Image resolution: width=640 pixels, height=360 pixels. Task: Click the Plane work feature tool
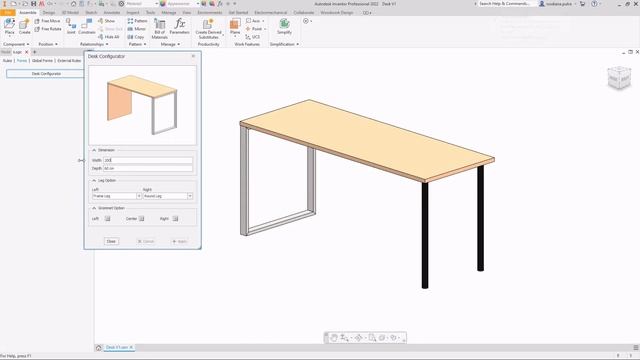pos(235,27)
